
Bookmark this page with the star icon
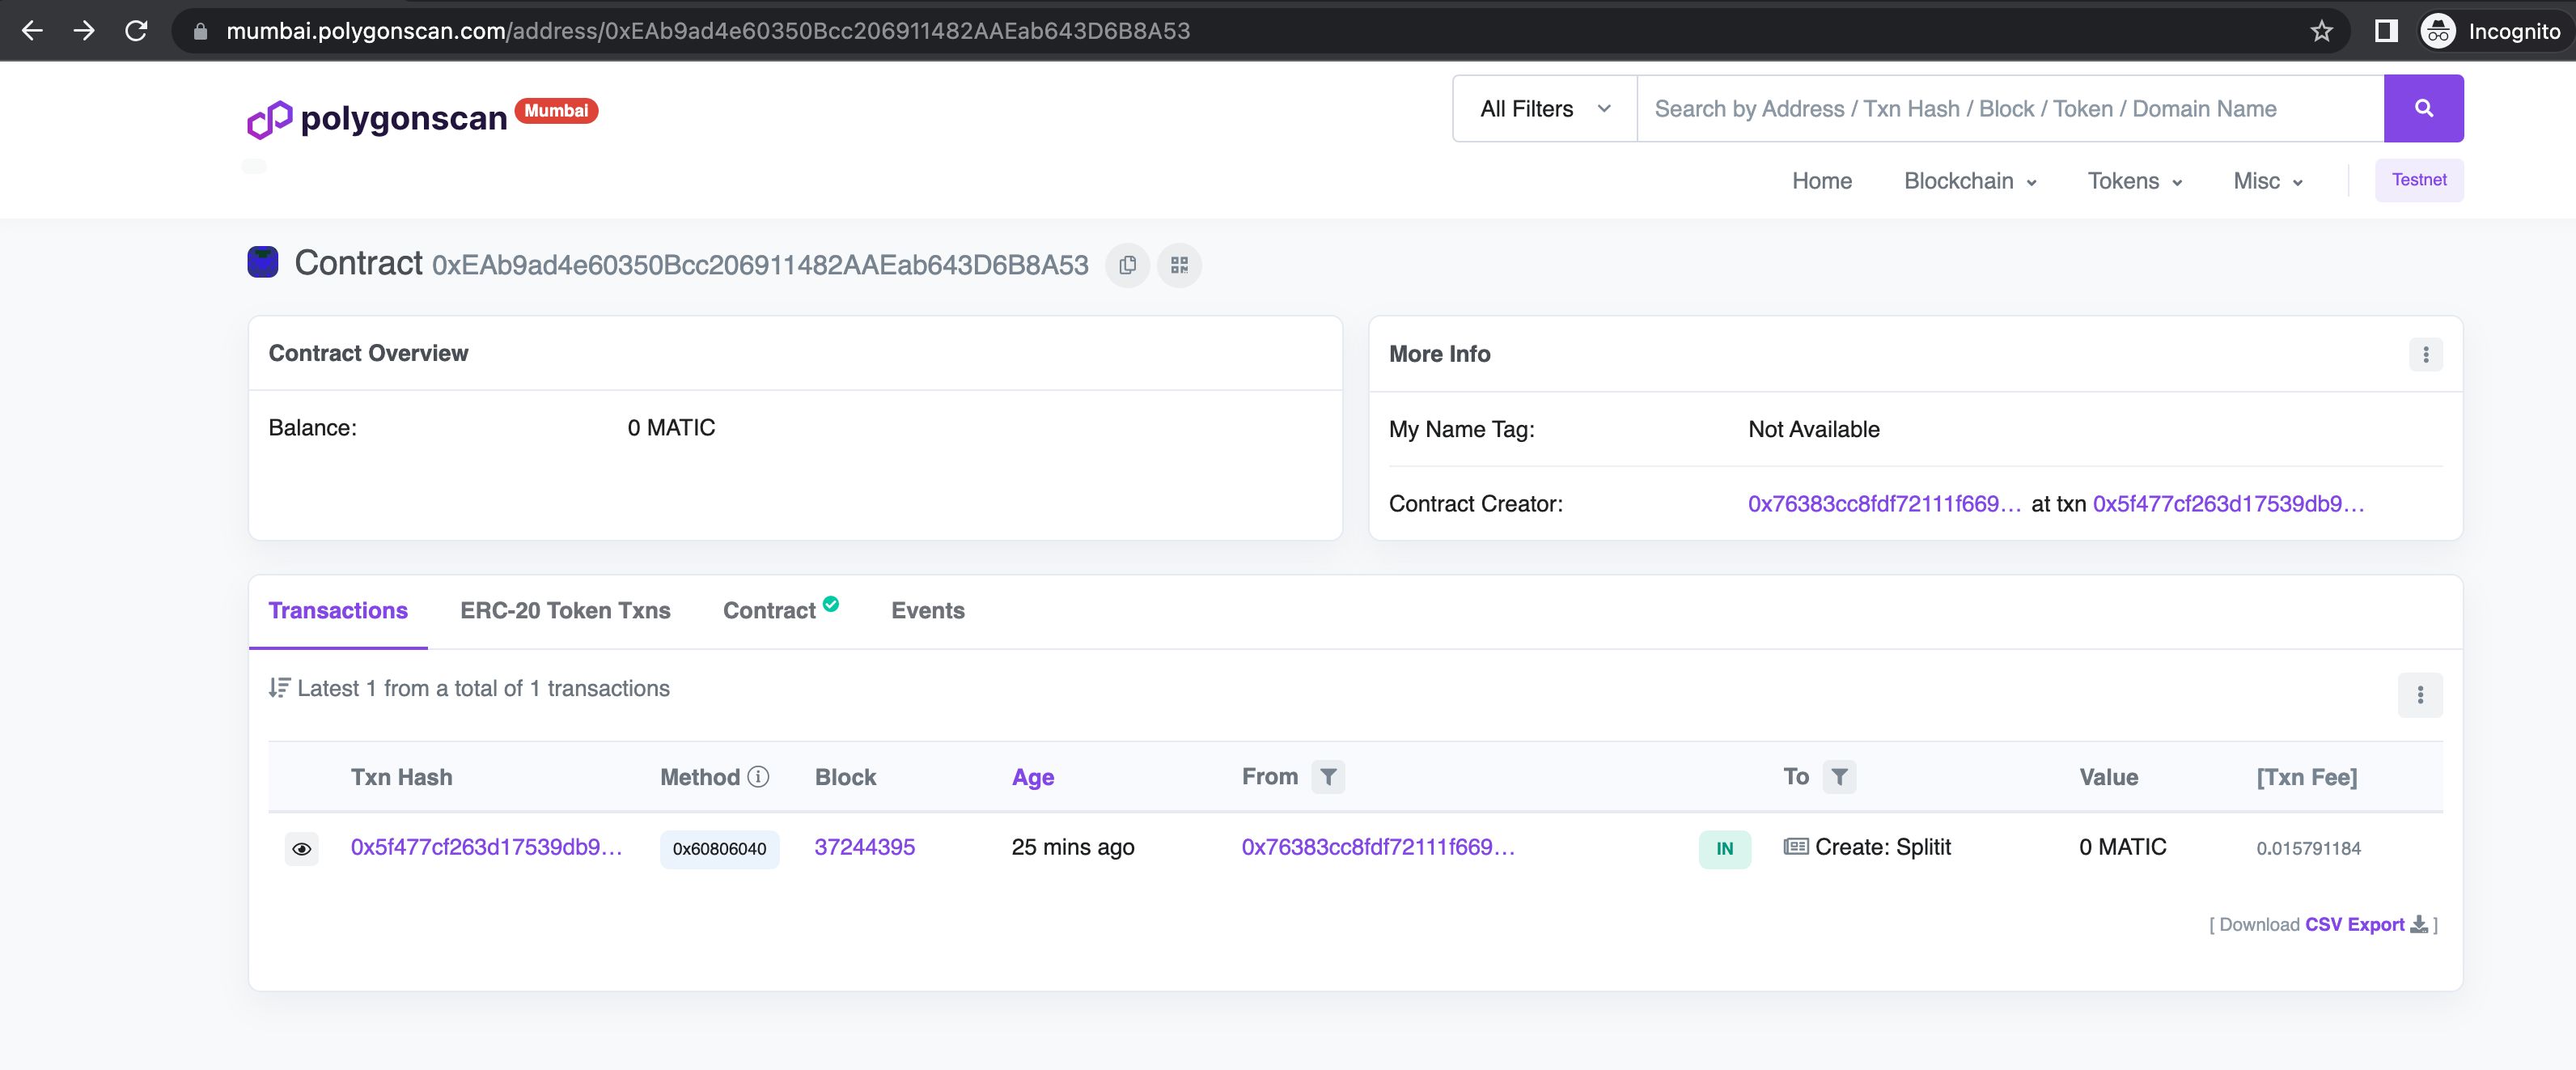2322,31
